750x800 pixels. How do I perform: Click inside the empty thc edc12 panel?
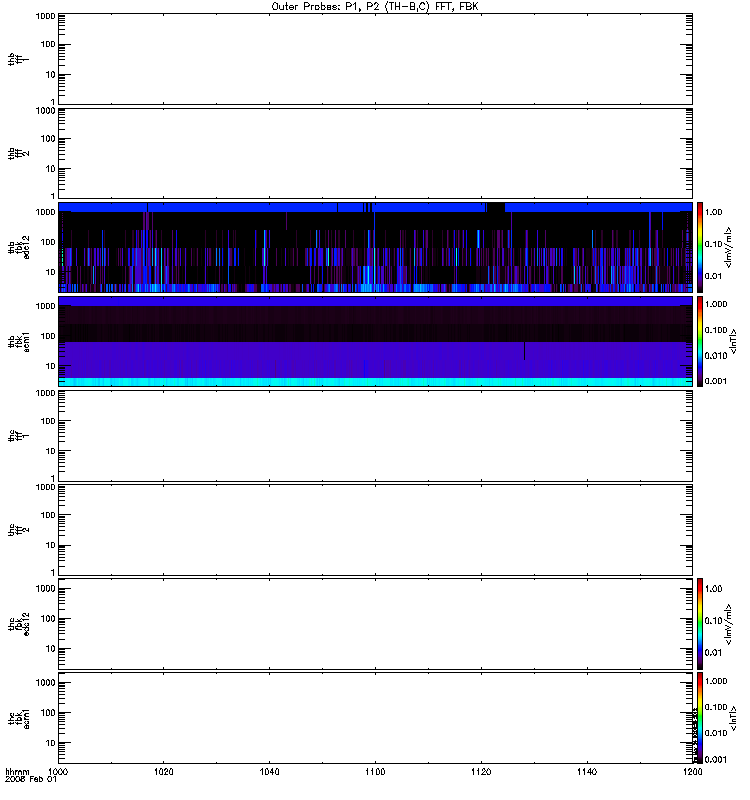pos(375,622)
